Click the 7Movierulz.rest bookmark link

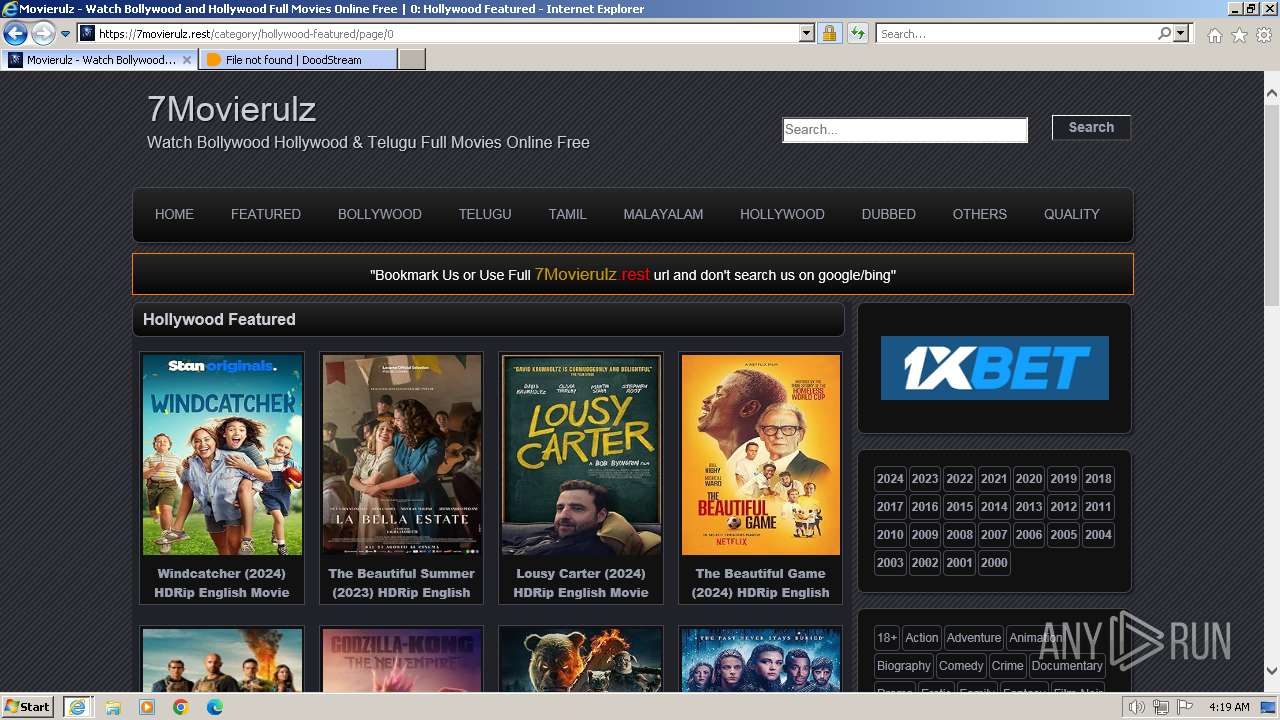pos(592,274)
